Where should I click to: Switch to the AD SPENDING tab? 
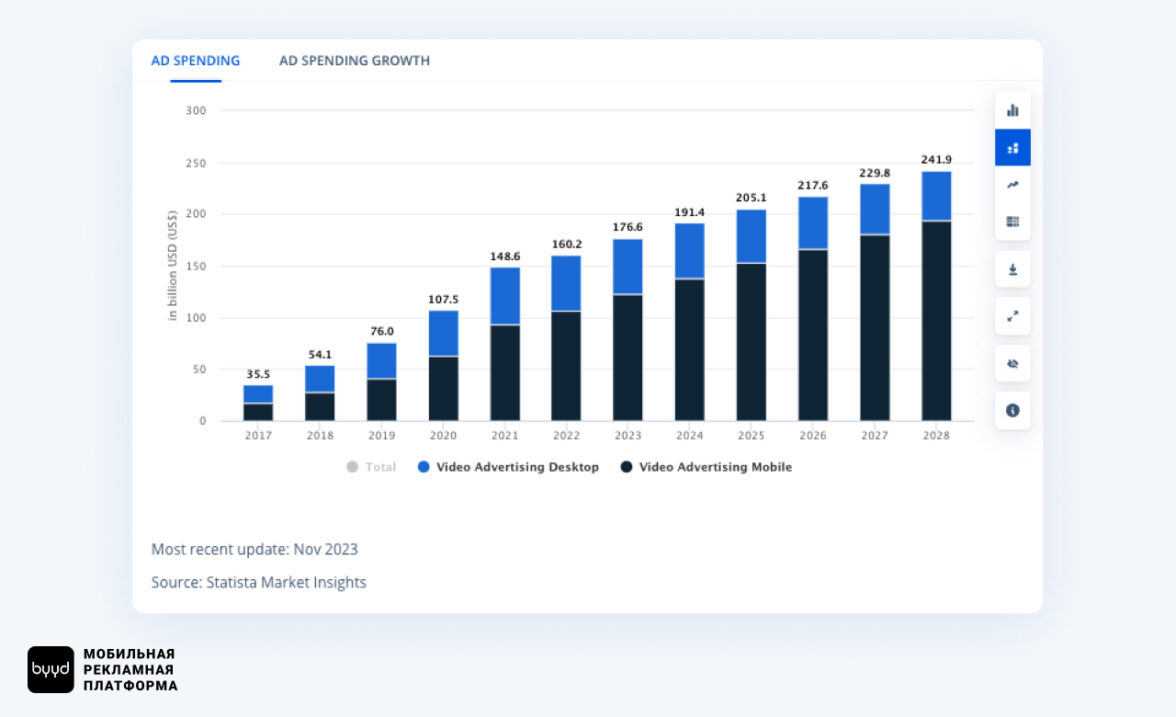[195, 61]
